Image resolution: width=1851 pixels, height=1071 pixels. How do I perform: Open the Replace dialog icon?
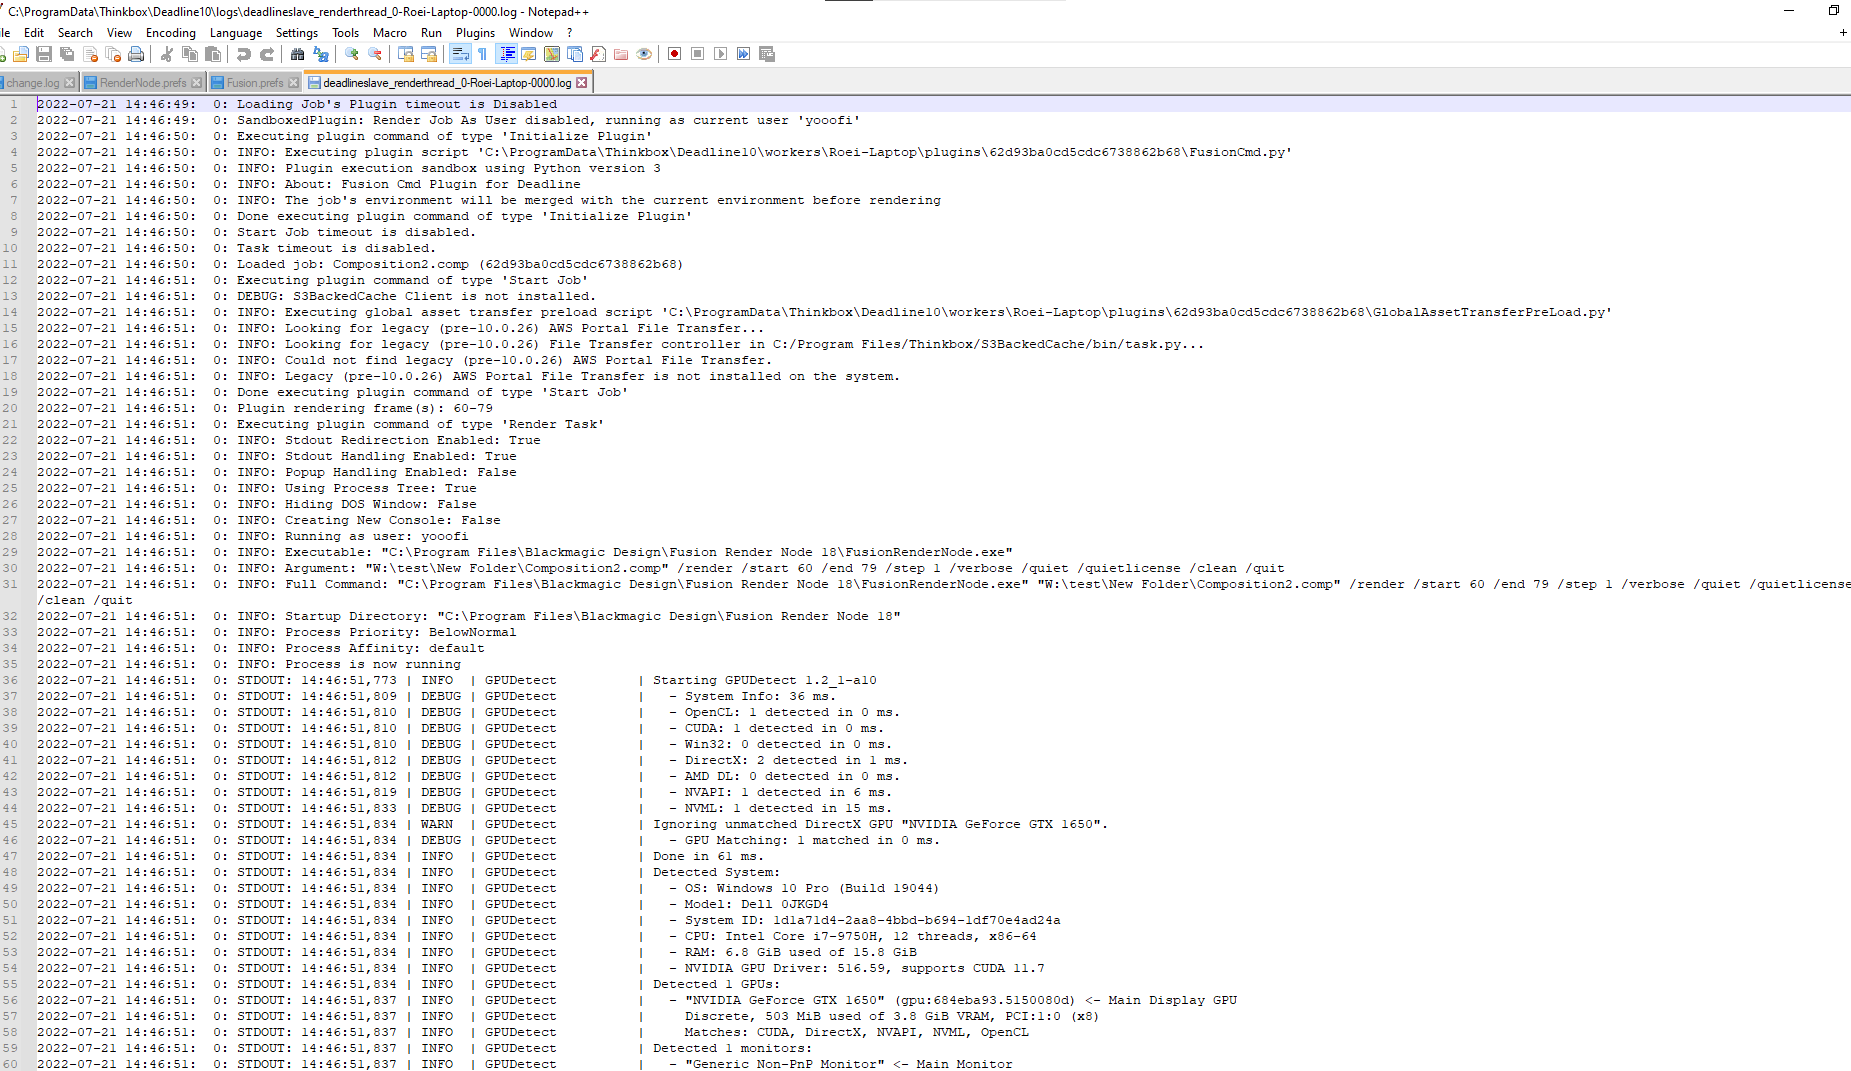[321, 54]
